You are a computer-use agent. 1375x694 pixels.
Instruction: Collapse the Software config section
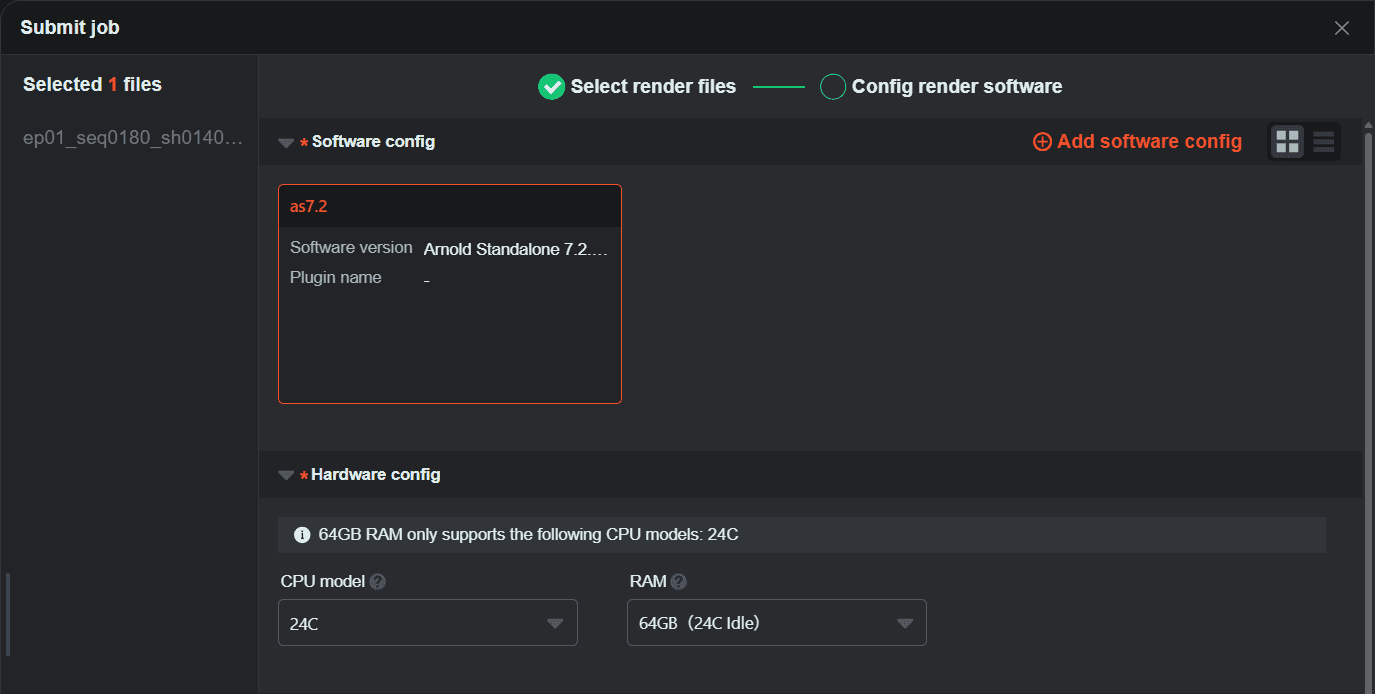[286, 143]
